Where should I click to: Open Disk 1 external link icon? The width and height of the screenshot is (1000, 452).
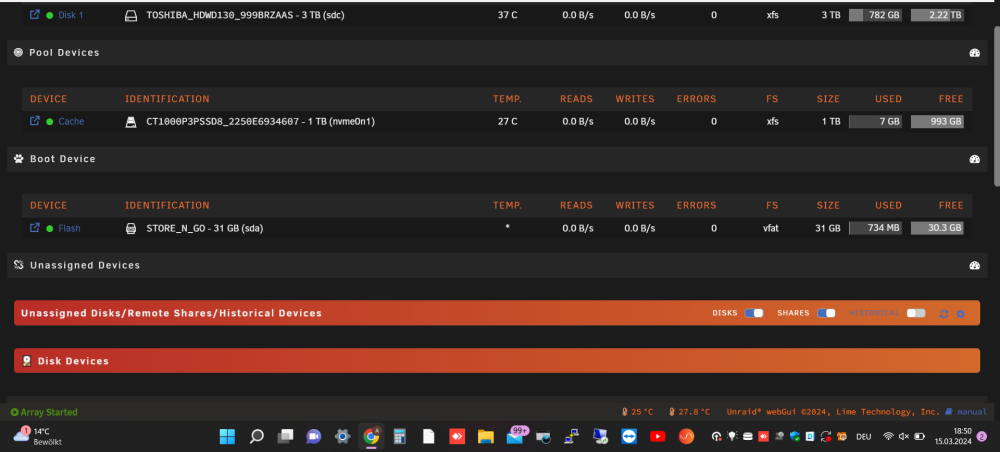click(x=34, y=14)
